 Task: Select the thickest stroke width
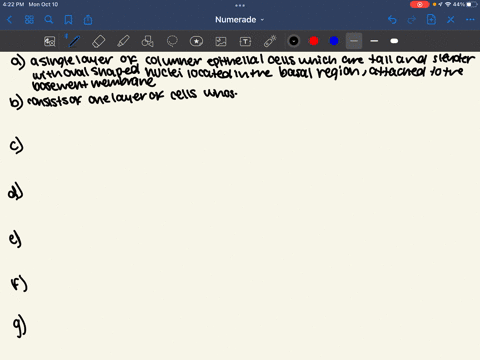click(394, 41)
